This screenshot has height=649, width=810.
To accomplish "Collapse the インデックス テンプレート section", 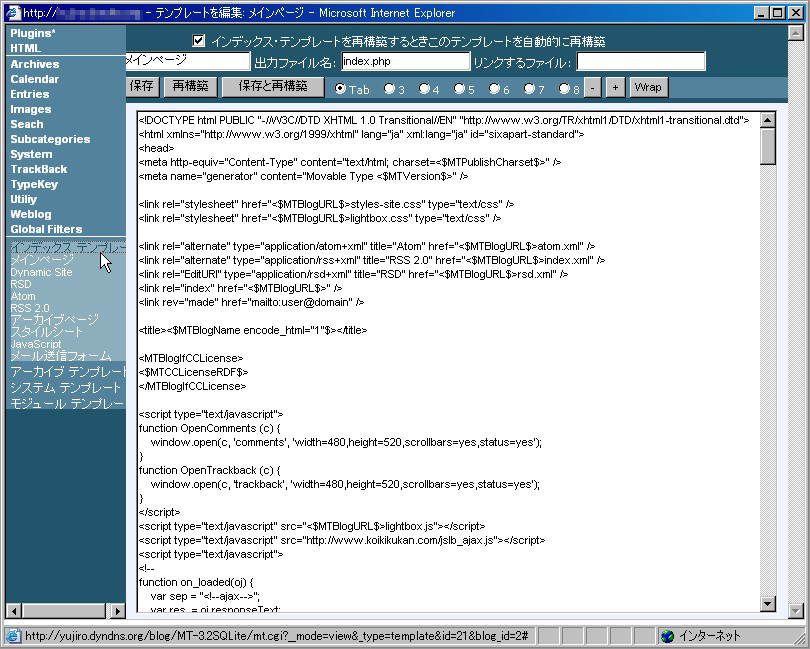I will pyautogui.click(x=68, y=247).
